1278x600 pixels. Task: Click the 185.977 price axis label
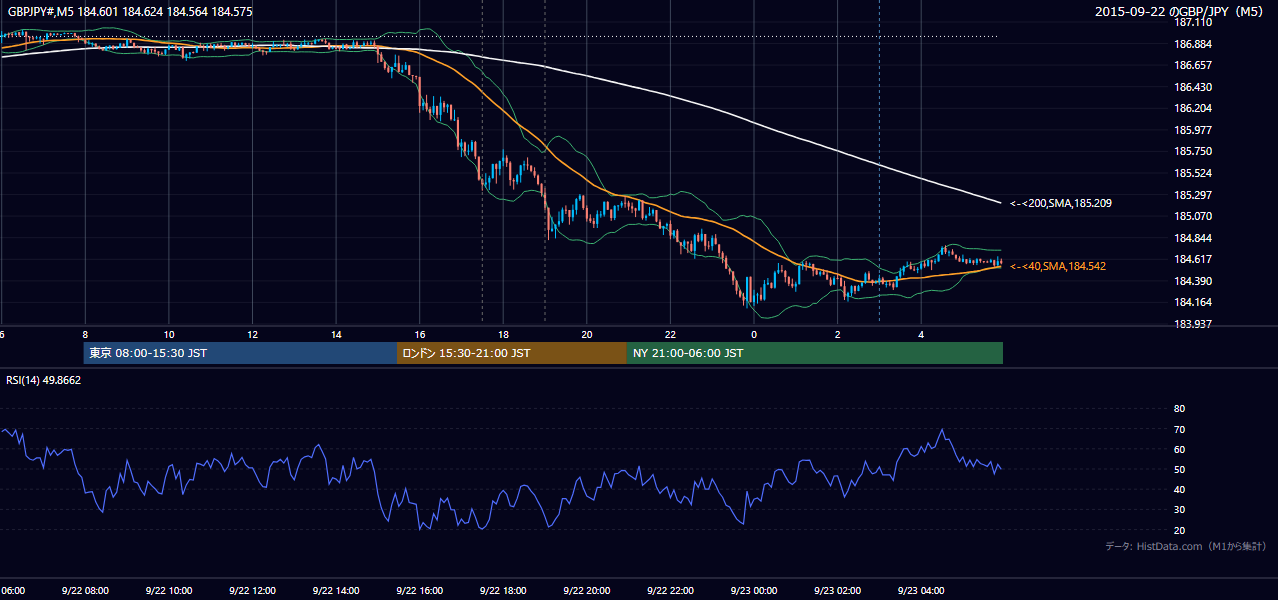(1192, 130)
